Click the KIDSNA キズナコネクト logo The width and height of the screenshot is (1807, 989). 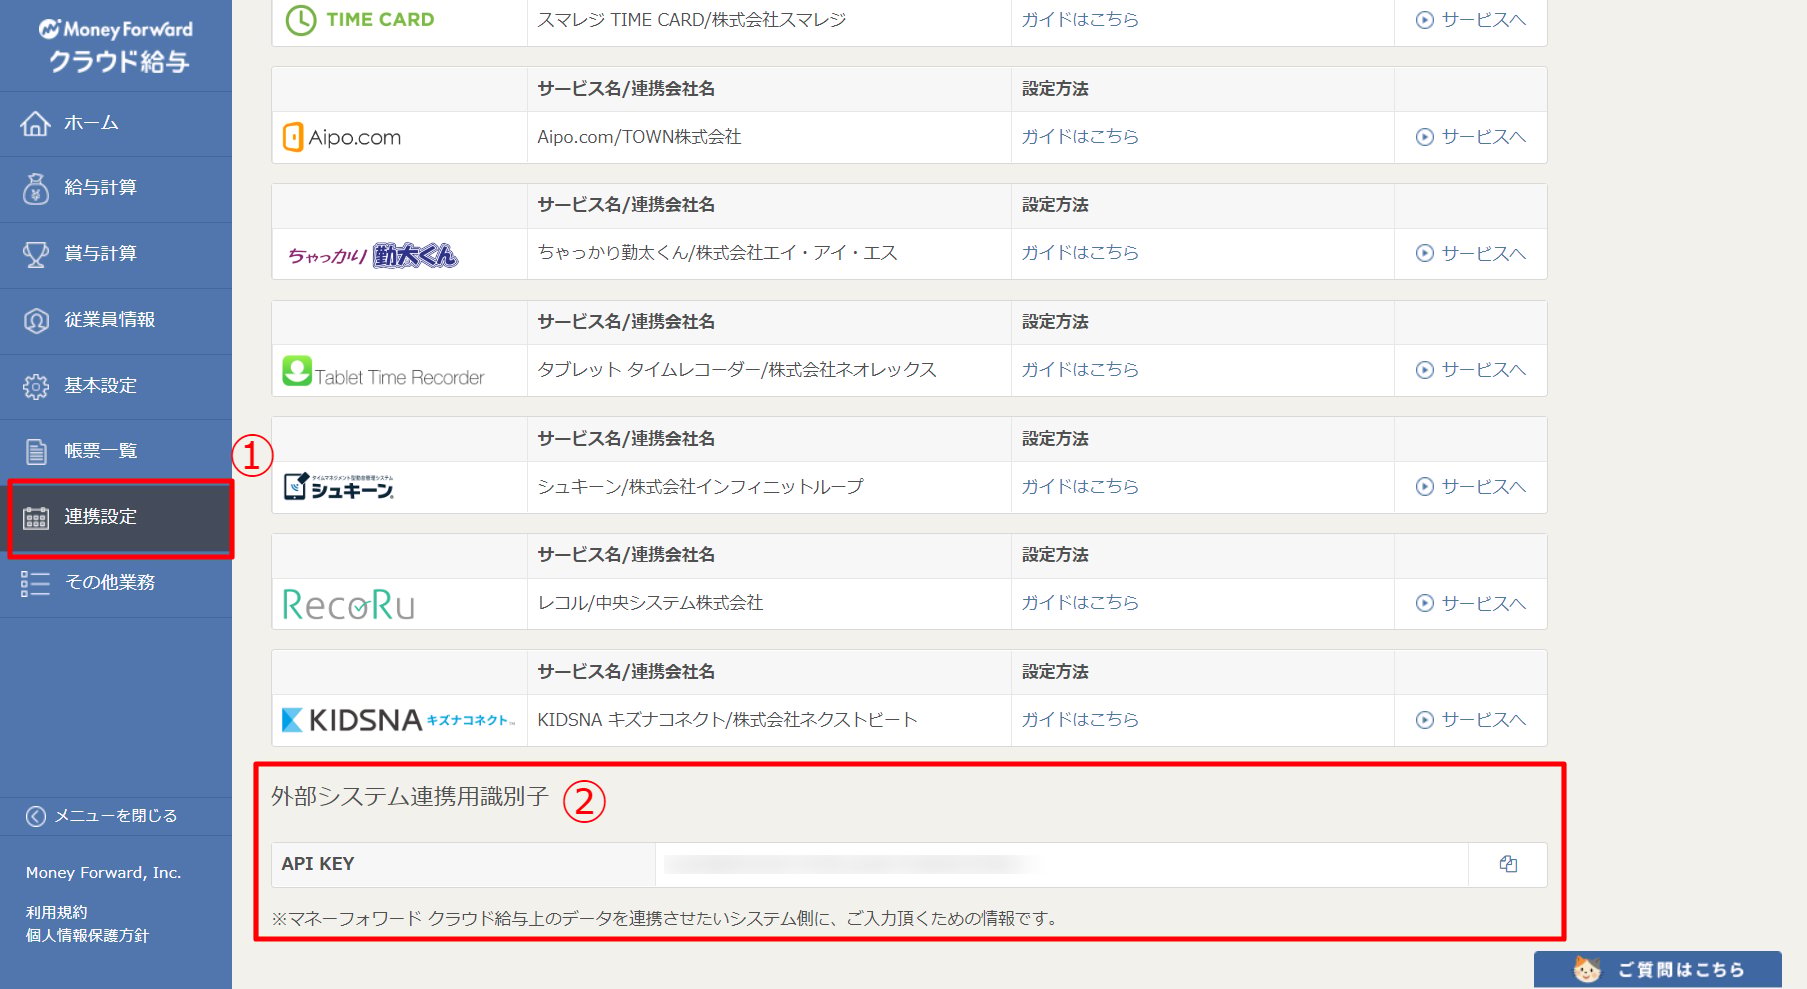click(x=398, y=720)
